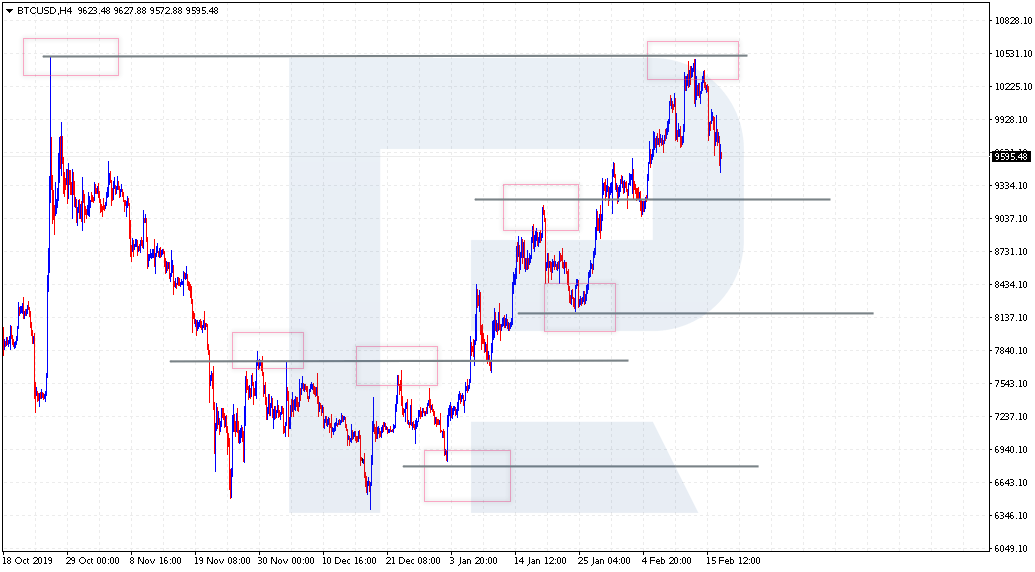The width and height of the screenshot is (1035, 572).
Task: Click the 6049.10 price scale label
Action: coord(1013,548)
